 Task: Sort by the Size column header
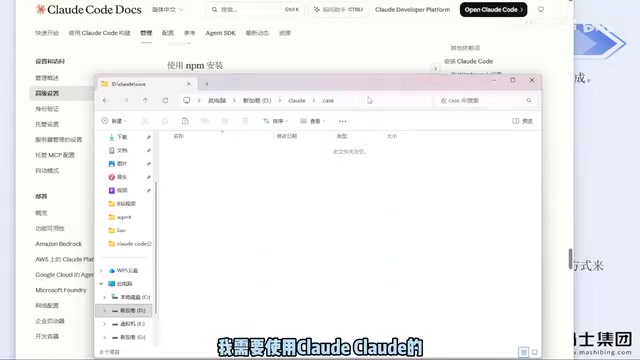click(392, 136)
